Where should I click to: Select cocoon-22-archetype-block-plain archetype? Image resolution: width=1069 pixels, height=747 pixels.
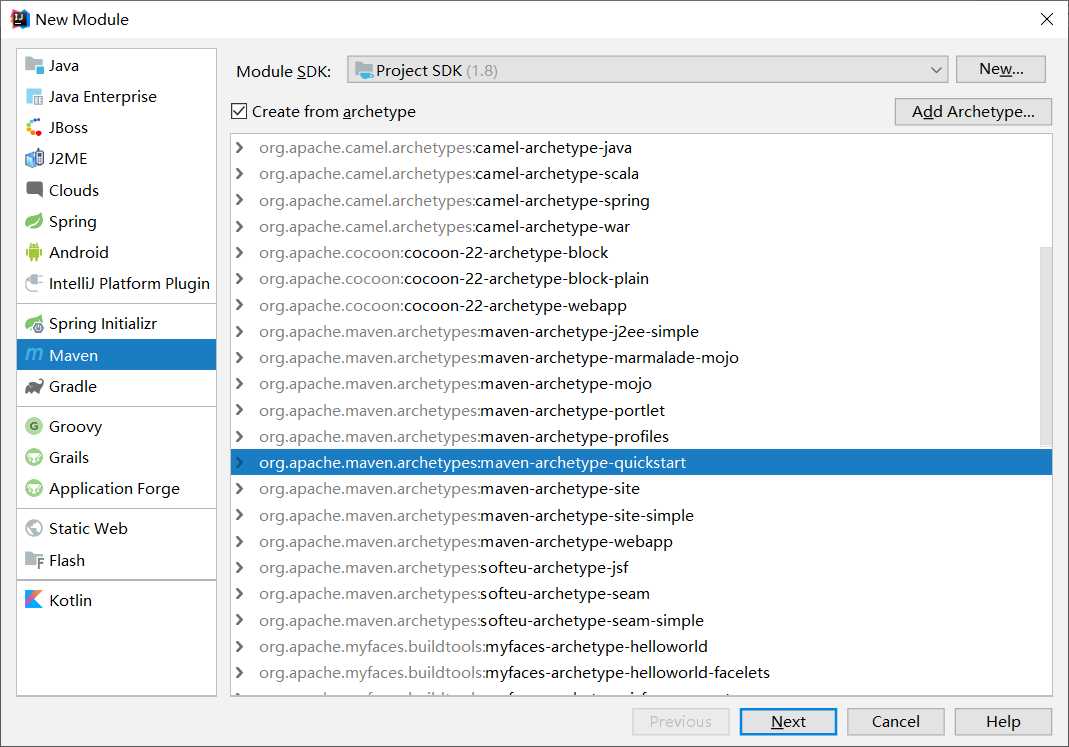pos(641,279)
